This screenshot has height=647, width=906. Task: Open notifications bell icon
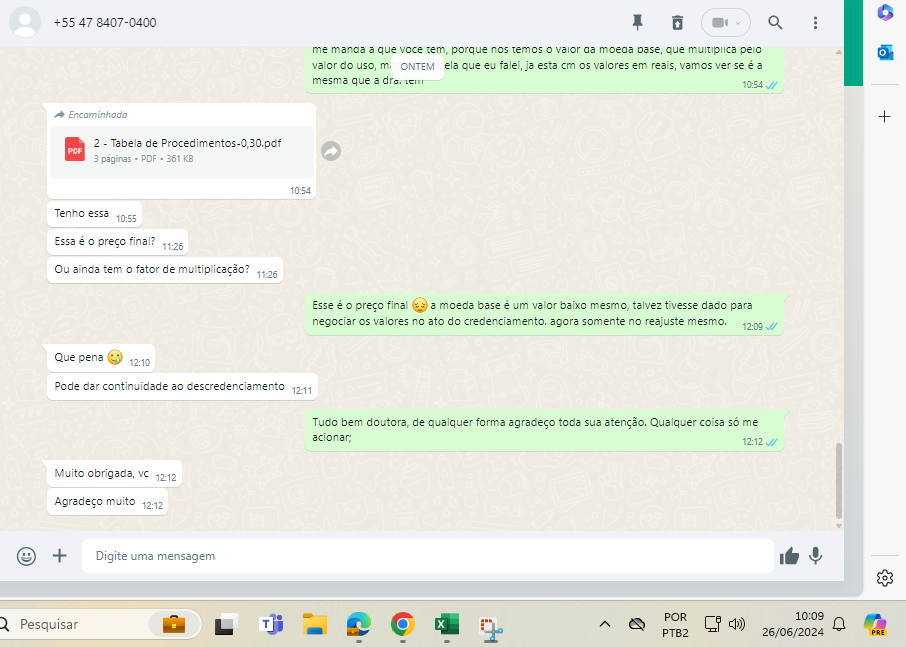click(839, 624)
